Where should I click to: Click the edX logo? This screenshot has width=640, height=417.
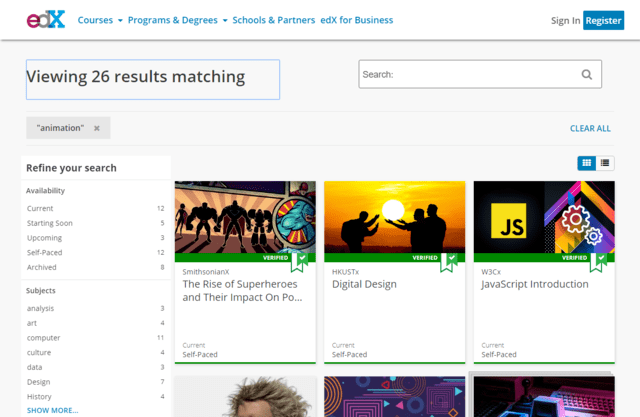click(x=46, y=19)
